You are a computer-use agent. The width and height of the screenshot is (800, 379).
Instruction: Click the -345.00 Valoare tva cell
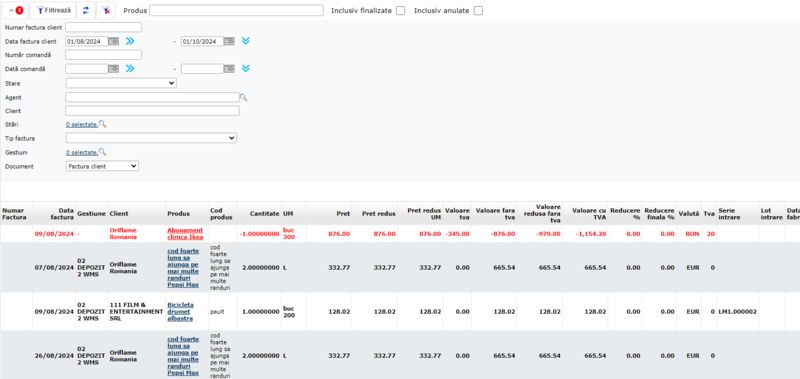[458, 234]
